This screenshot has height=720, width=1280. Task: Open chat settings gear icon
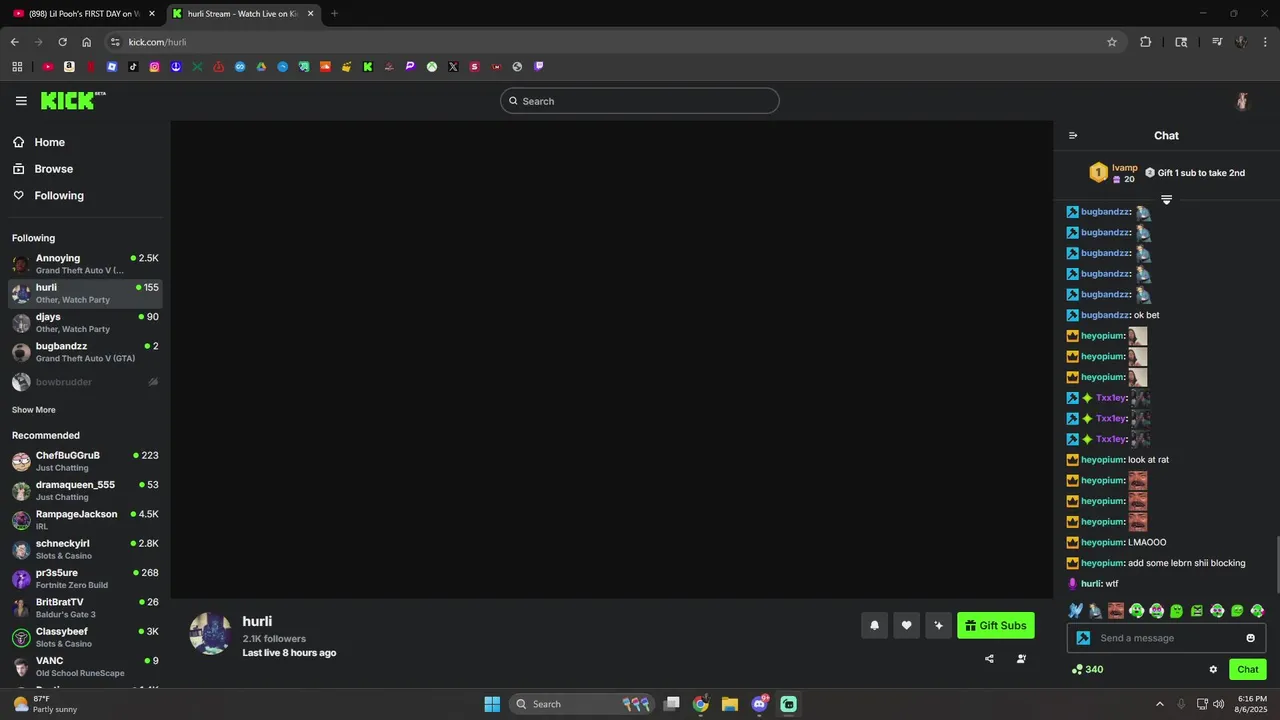(1213, 670)
